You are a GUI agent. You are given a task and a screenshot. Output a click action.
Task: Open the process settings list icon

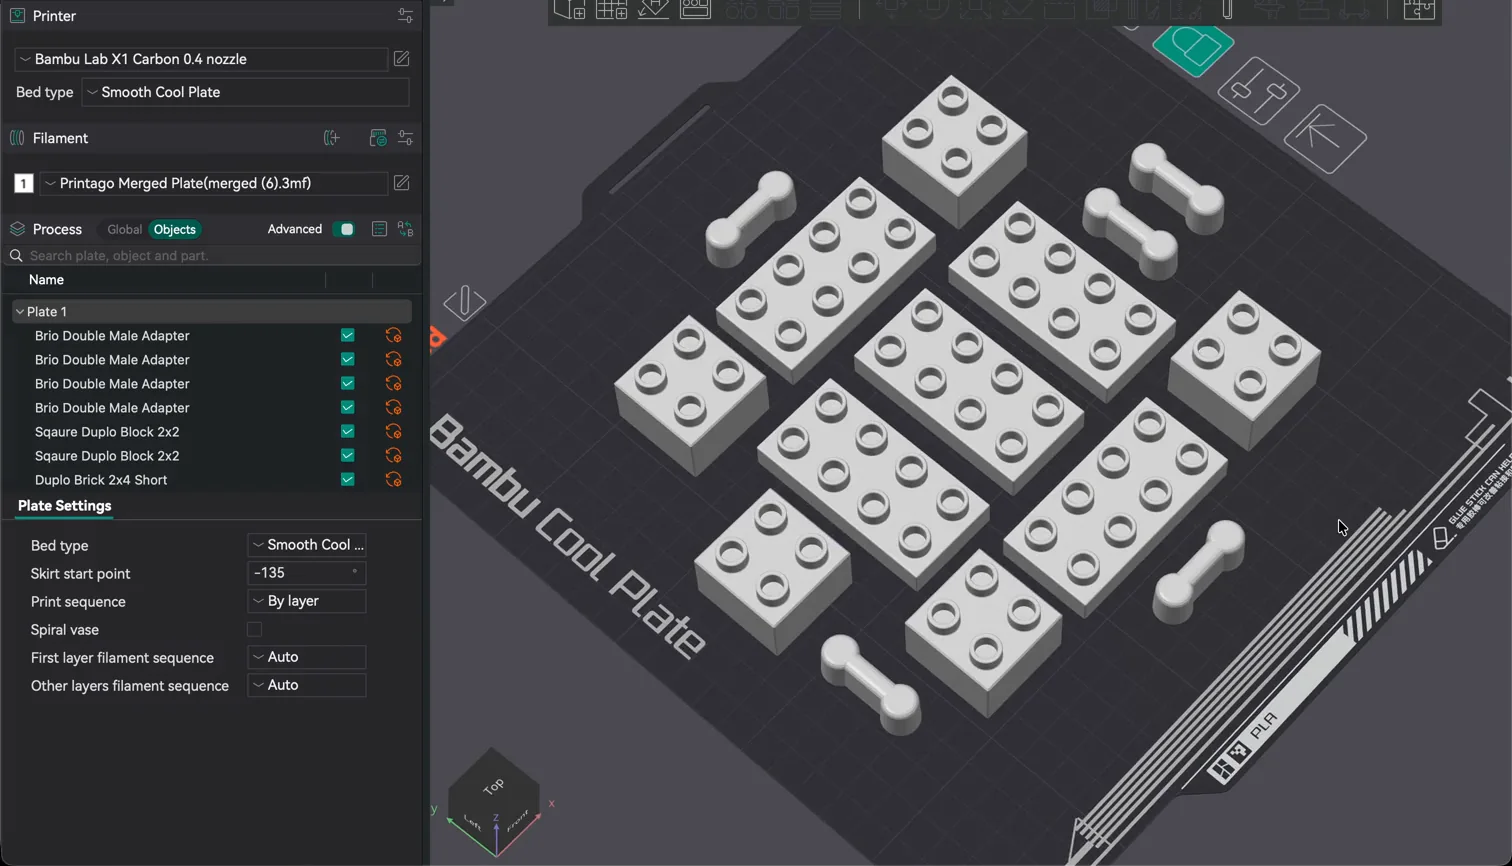[379, 229]
